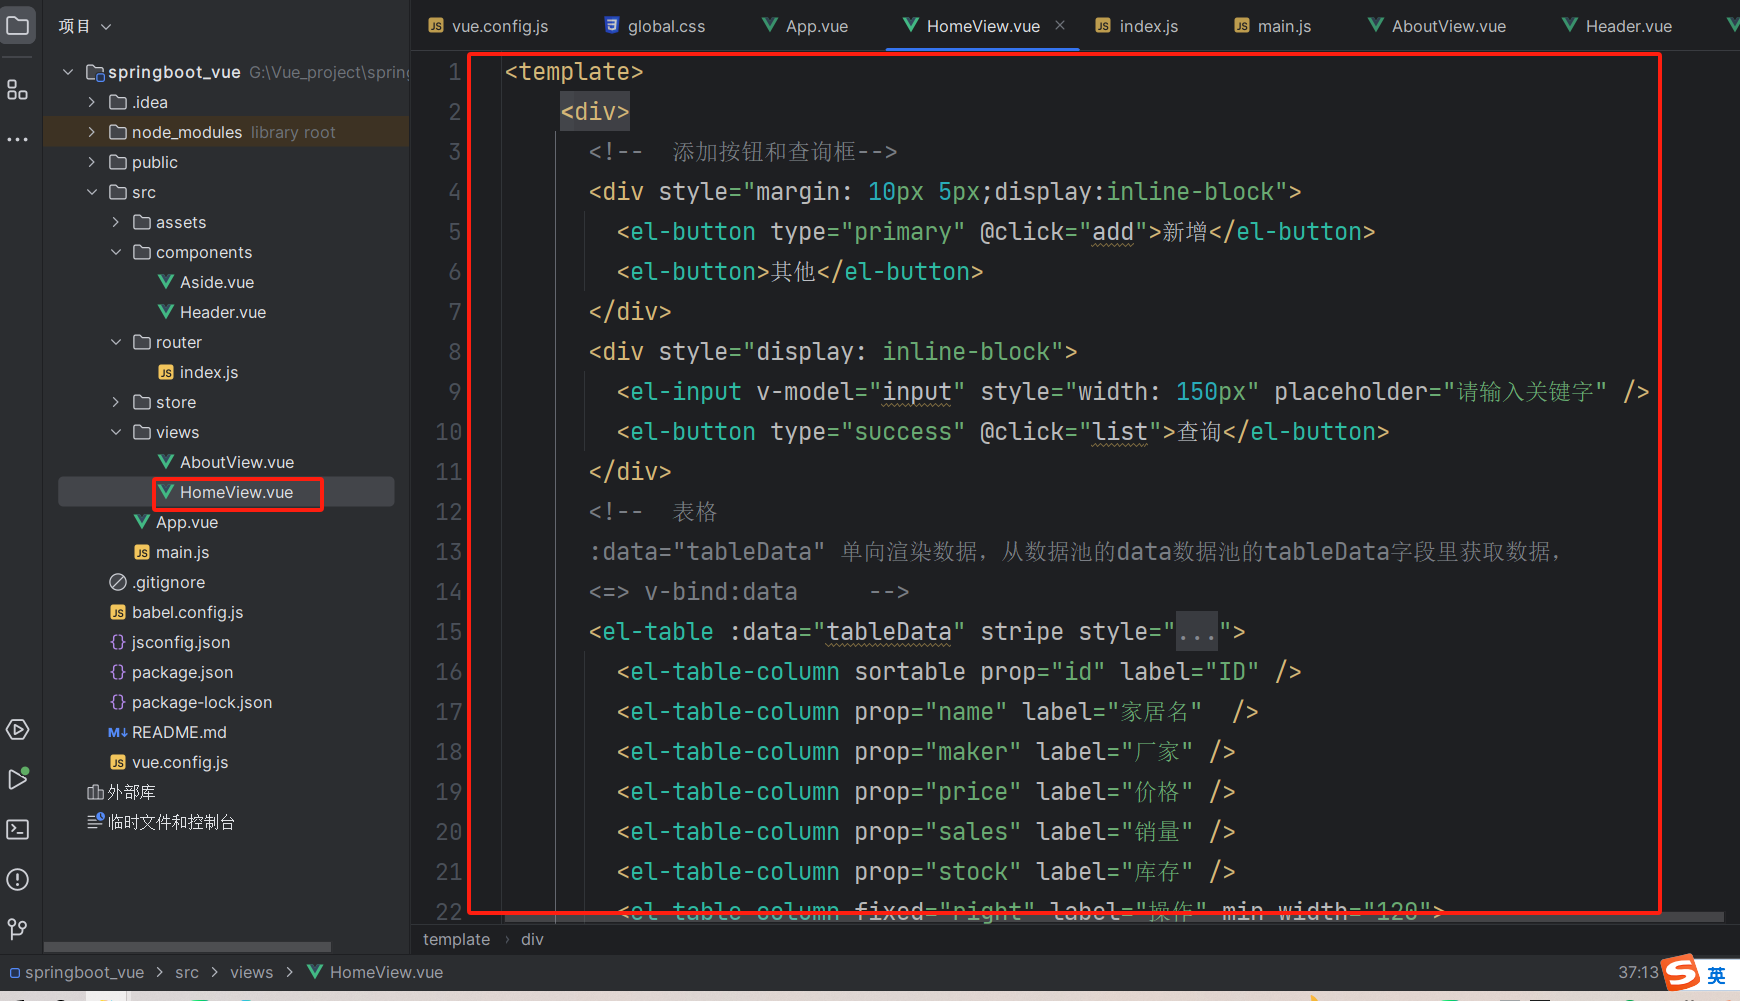Expand the folded style value on line 15

[1197, 632]
